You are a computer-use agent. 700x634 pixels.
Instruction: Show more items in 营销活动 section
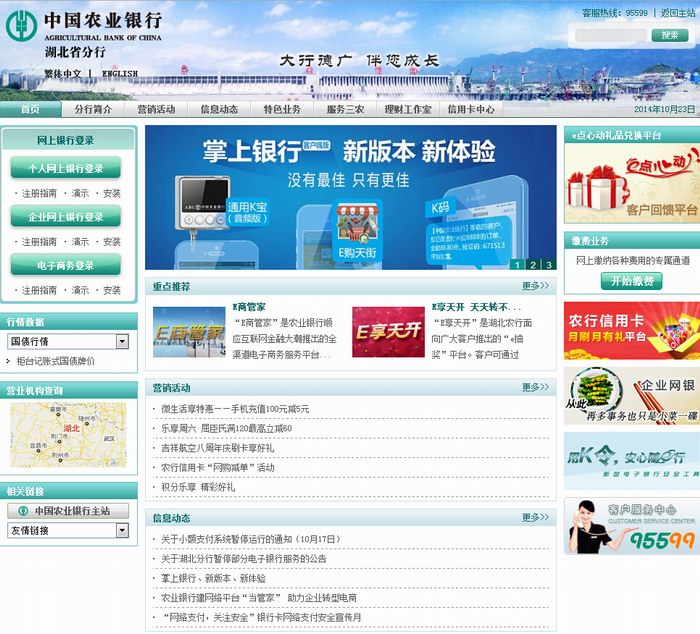click(535, 387)
